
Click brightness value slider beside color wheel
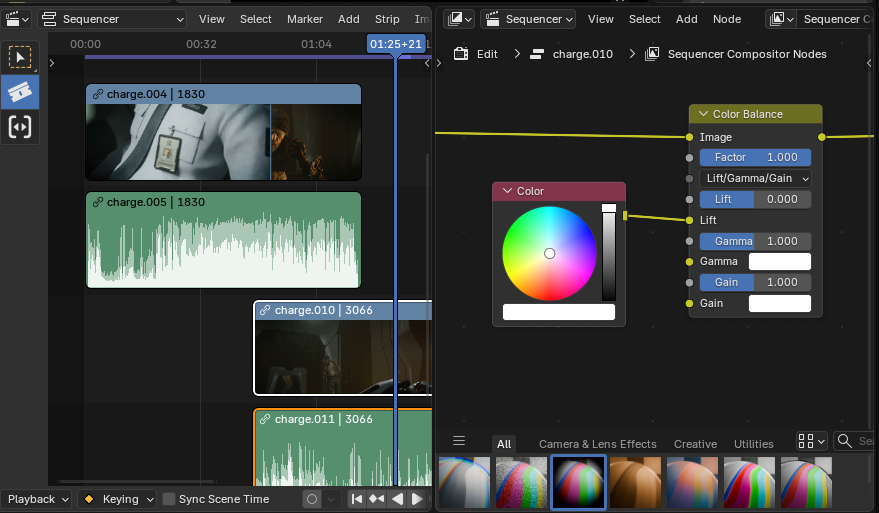609,252
